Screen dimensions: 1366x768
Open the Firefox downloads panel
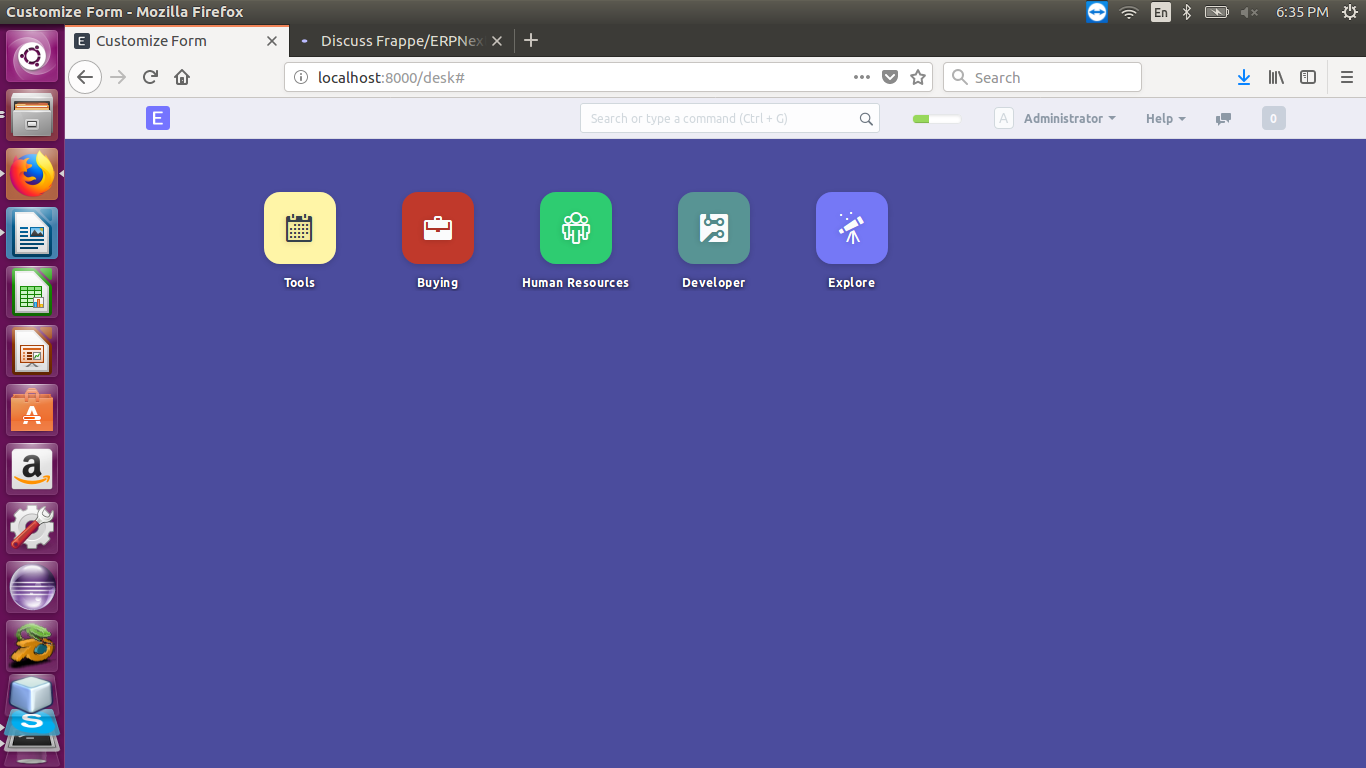point(1243,77)
